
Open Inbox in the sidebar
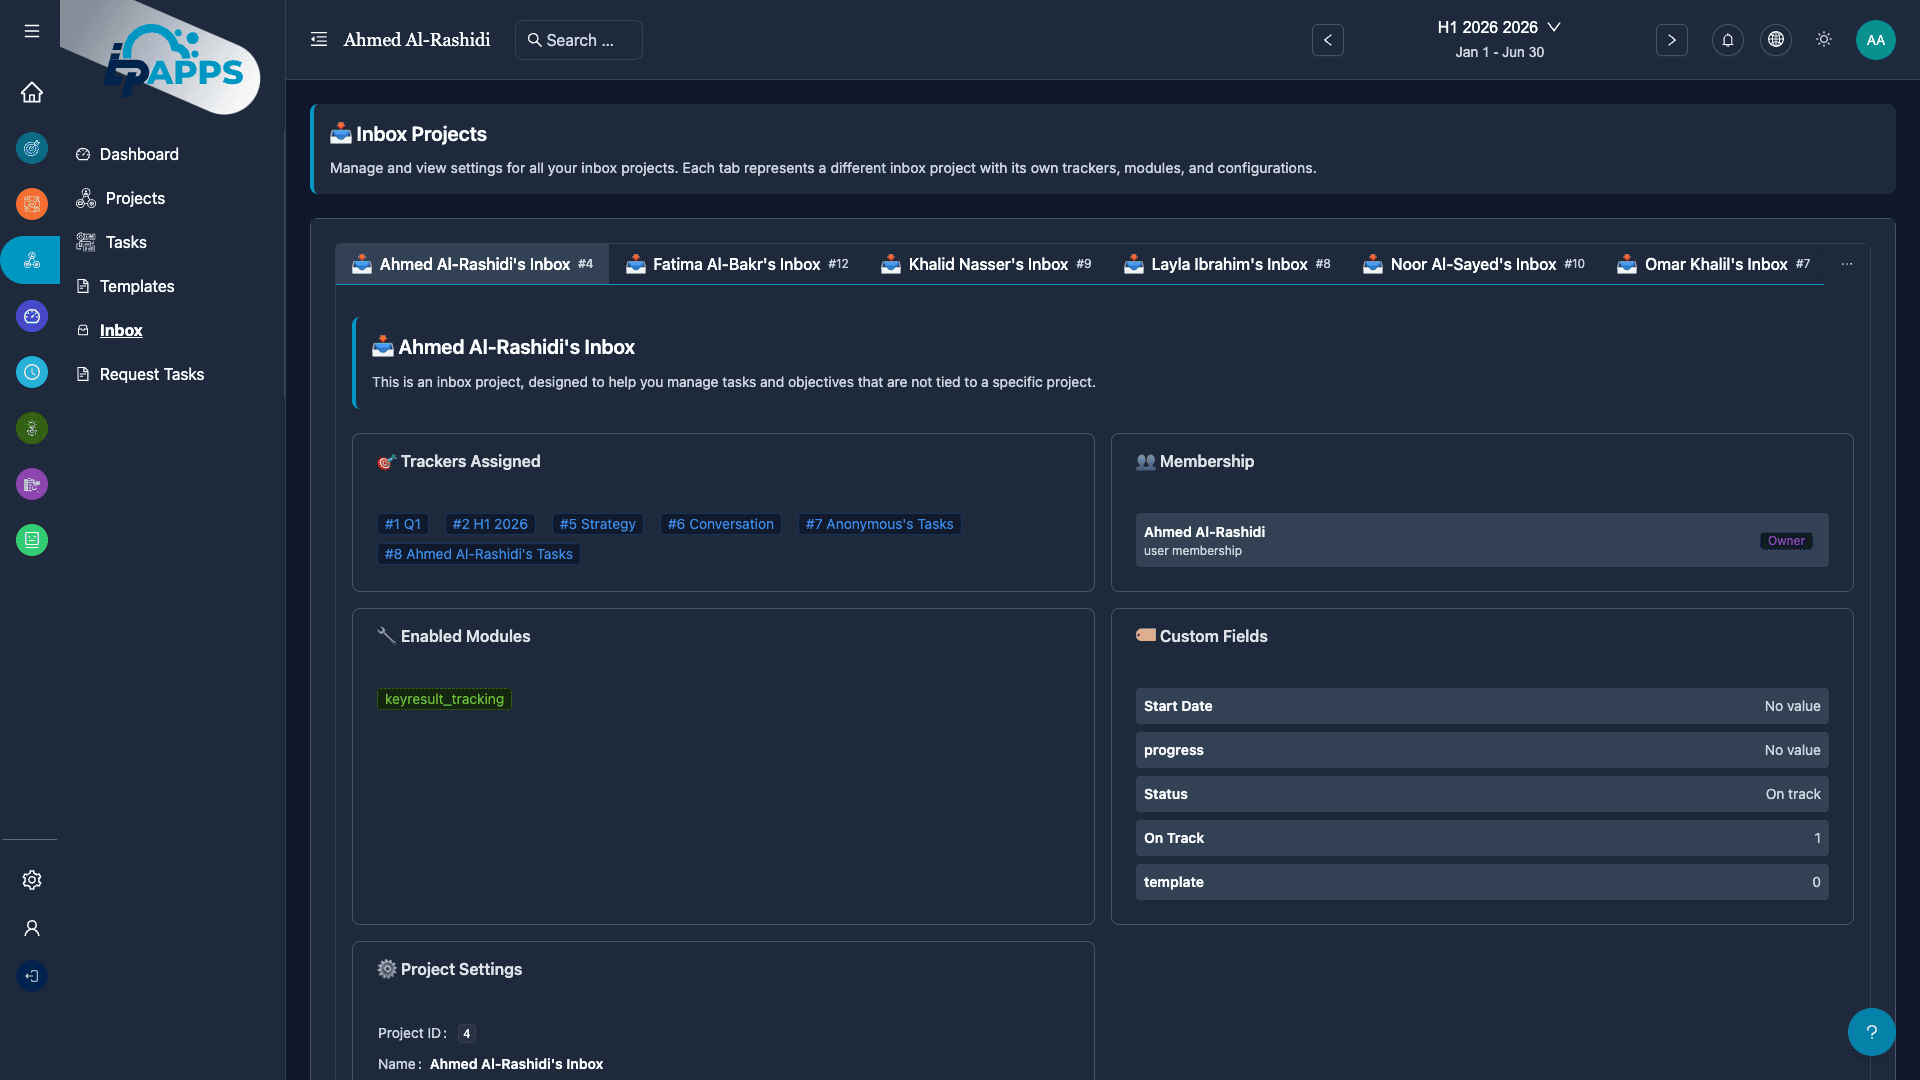pyautogui.click(x=121, y=330)
